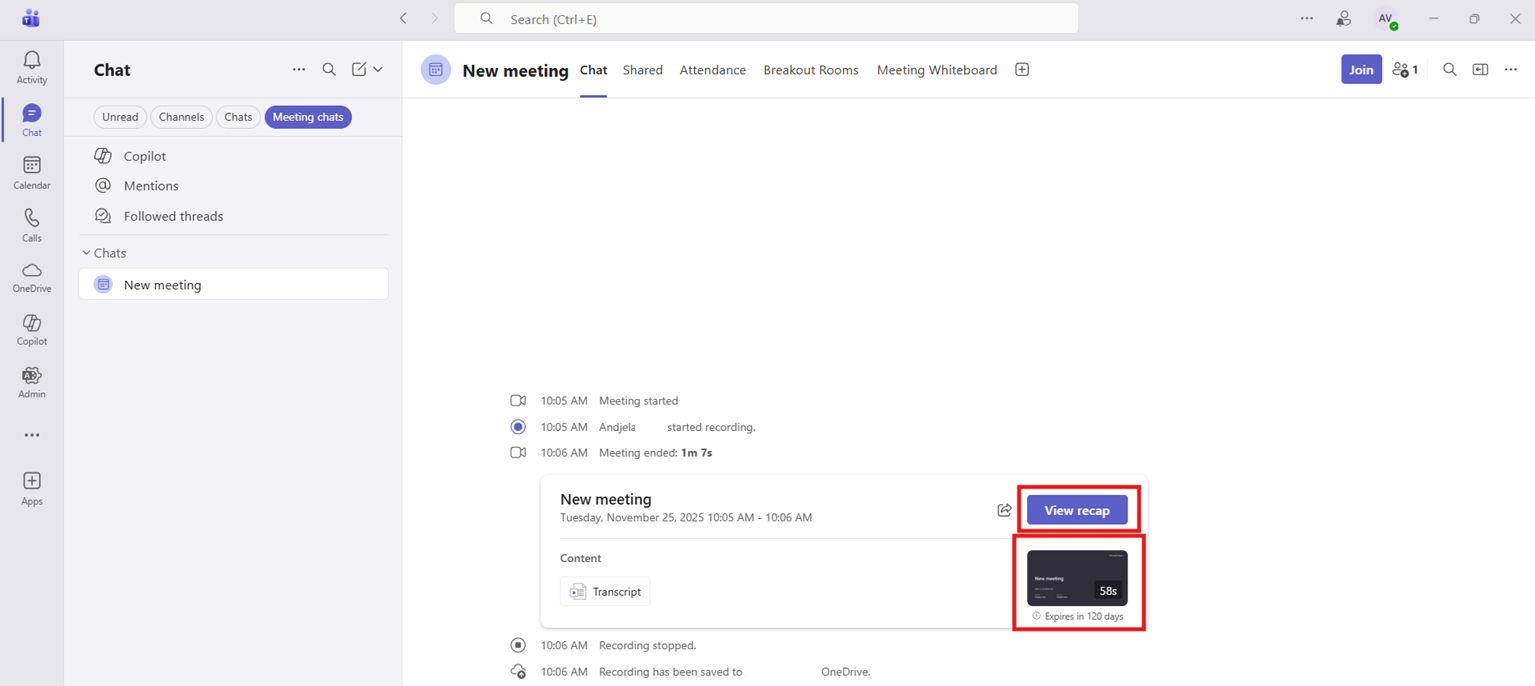The width and height of the screenshot is (1535, 686).
Task: Open the new chat dropdown arrow
Action: [x=377, y=70]
